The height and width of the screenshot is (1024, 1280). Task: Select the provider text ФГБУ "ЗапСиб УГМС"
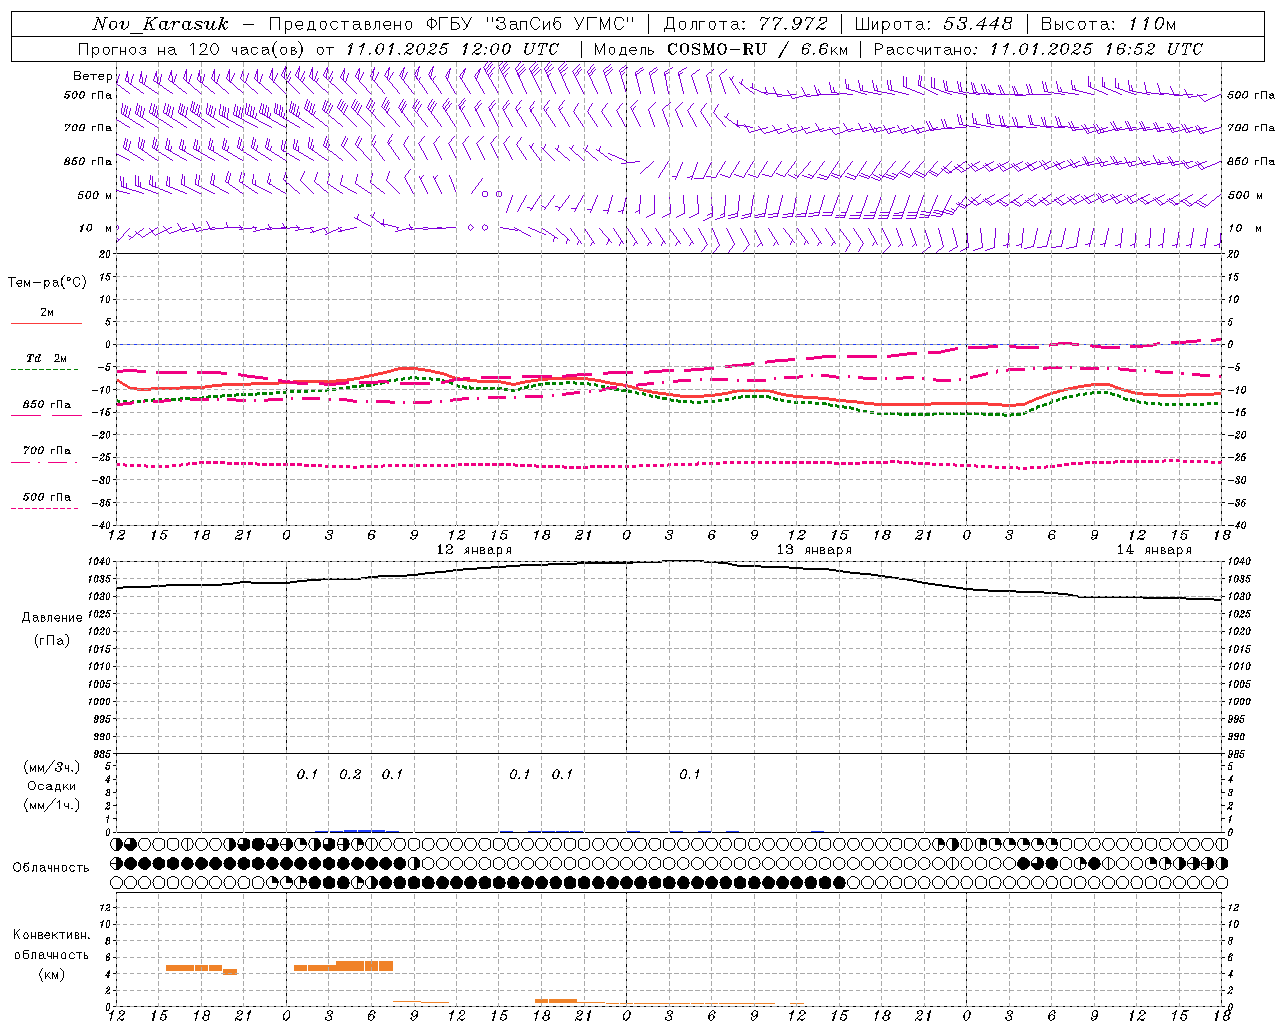[529, 24]
